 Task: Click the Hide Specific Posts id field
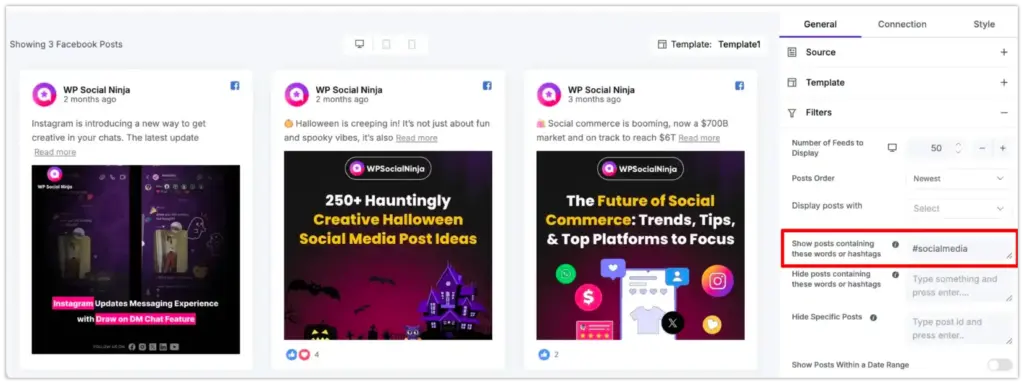[x=959, y=328]
